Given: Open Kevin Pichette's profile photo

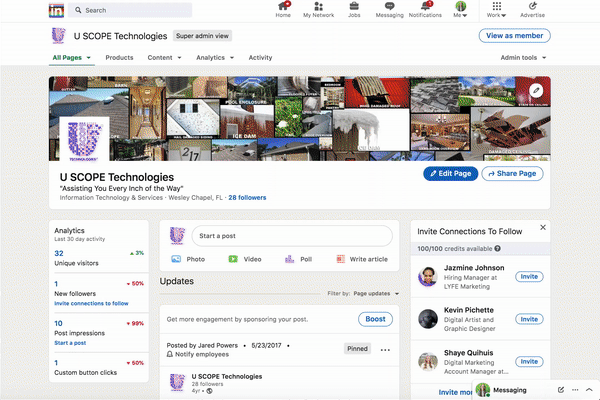Looking at the screenshot, I should [428, 319].
